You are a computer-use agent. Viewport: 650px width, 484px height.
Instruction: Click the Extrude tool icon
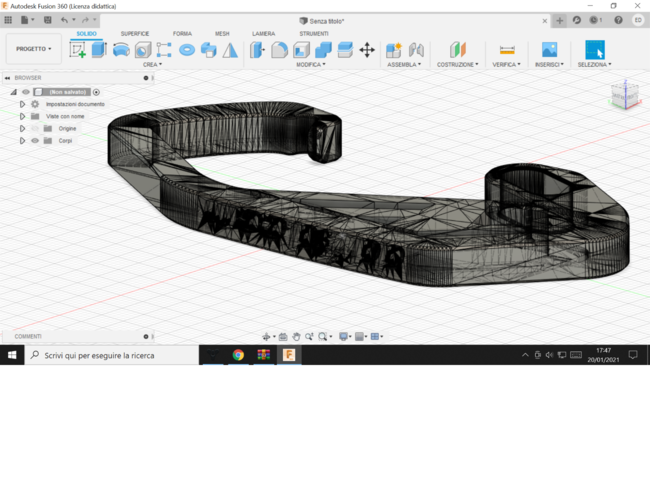pyautogui.click(x=98, y=50)
